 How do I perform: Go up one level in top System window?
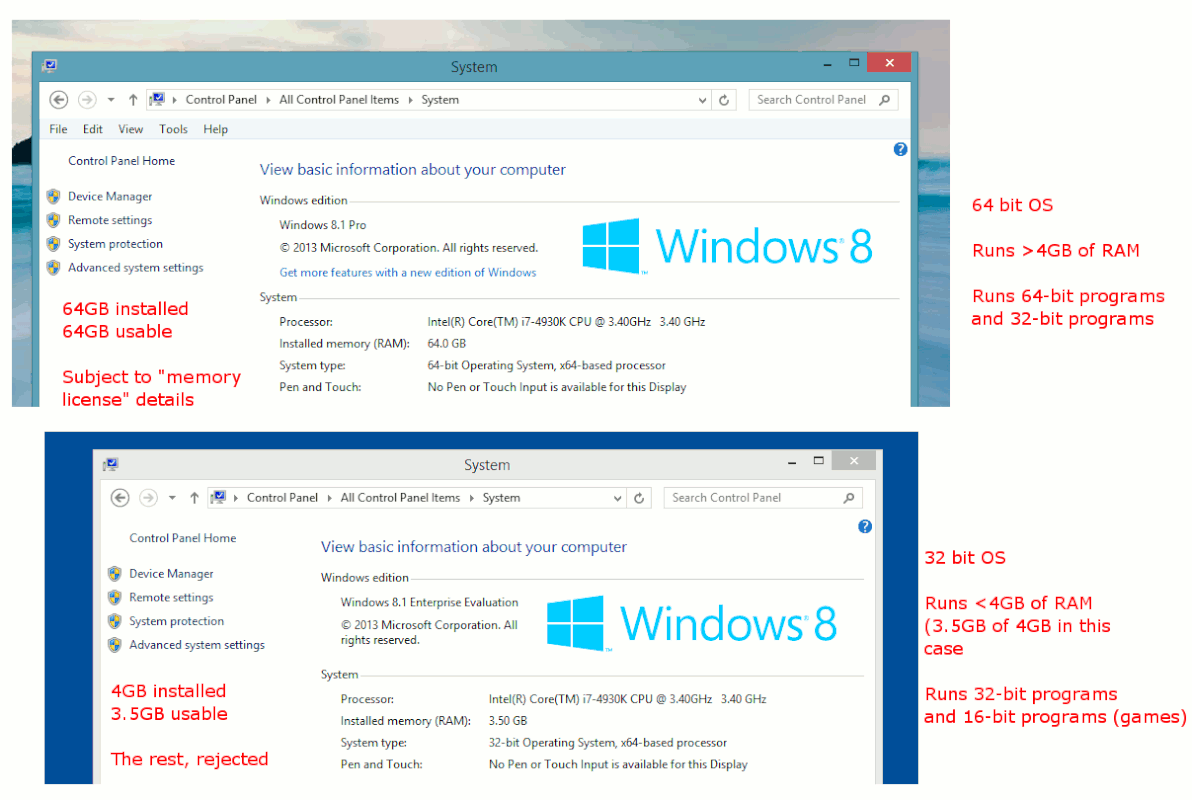tap(133, 100)
